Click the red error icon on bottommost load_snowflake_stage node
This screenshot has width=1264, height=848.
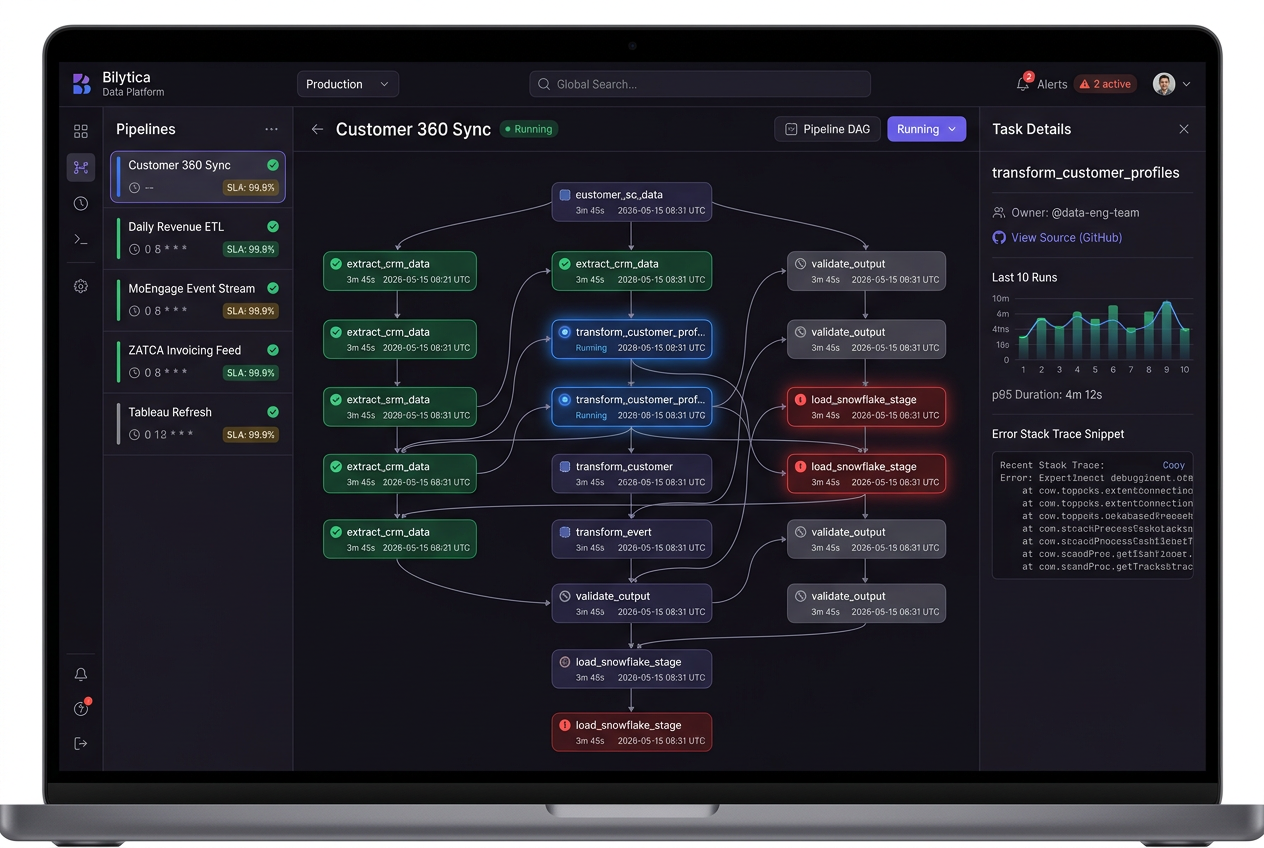[565, 725]
